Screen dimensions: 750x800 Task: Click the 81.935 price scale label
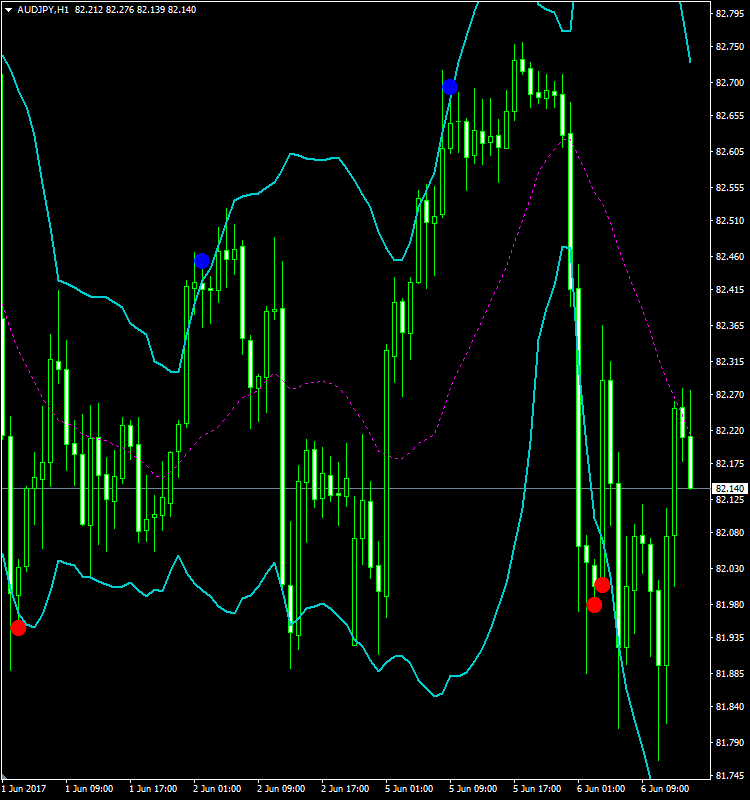pyautogui.click(x=730, y=638)
